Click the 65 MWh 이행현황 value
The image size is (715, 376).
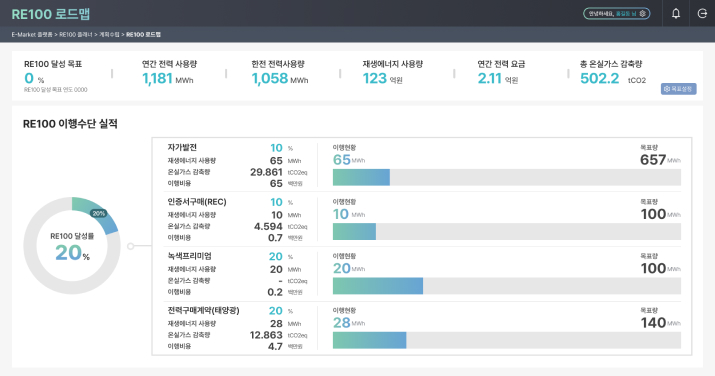(x=349, y=160)
